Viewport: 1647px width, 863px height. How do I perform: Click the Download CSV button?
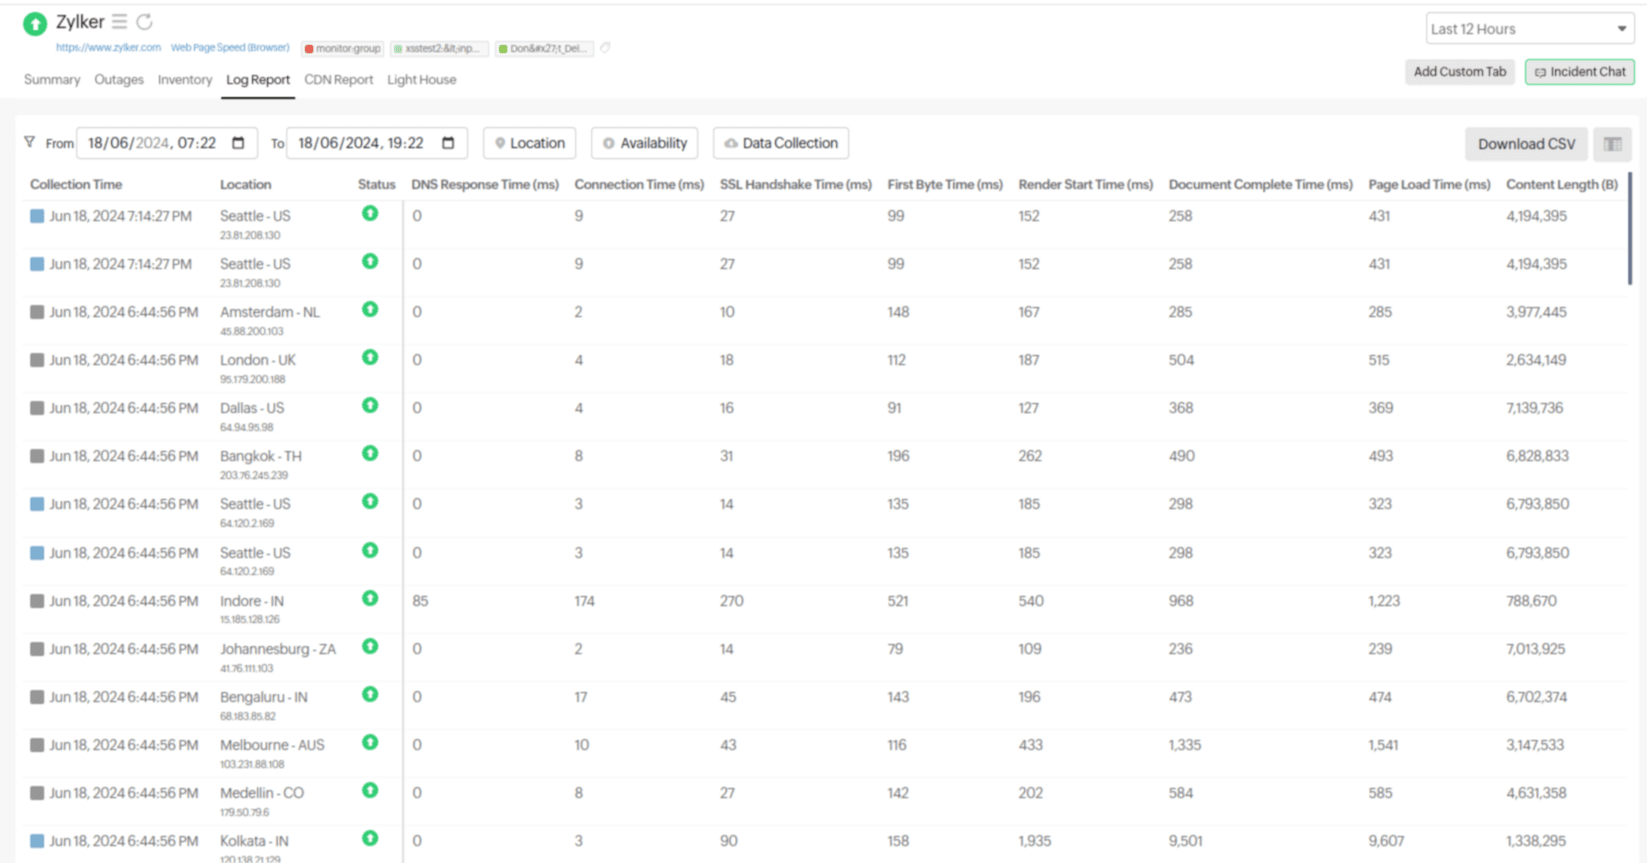click(1526, 144)
